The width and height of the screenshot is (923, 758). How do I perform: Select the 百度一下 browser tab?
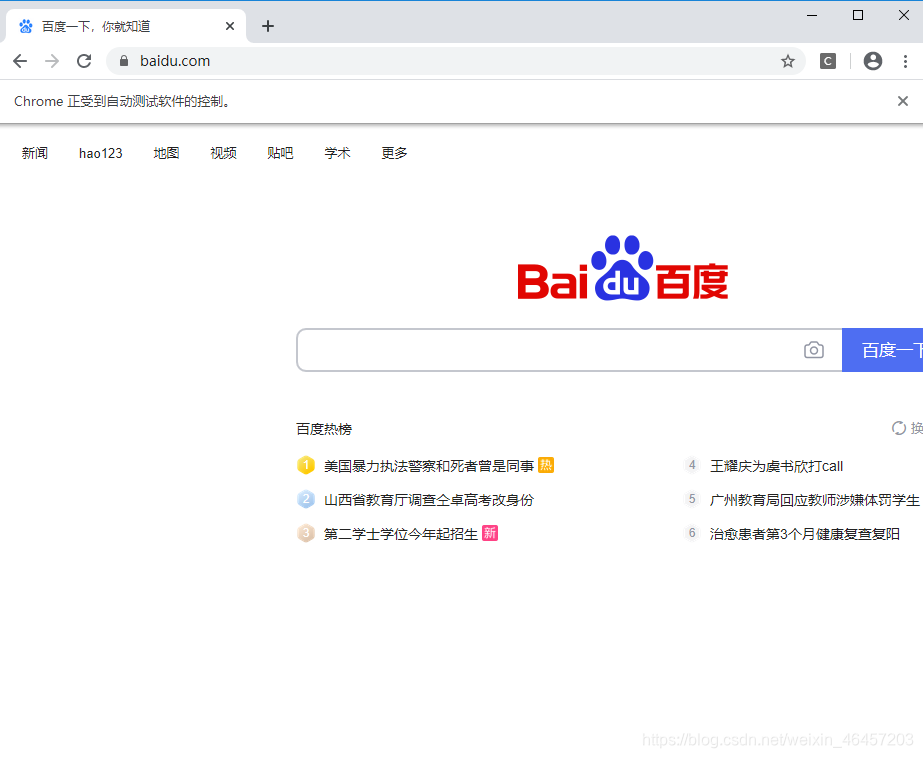pyautogui.click(x=125, y=26)
